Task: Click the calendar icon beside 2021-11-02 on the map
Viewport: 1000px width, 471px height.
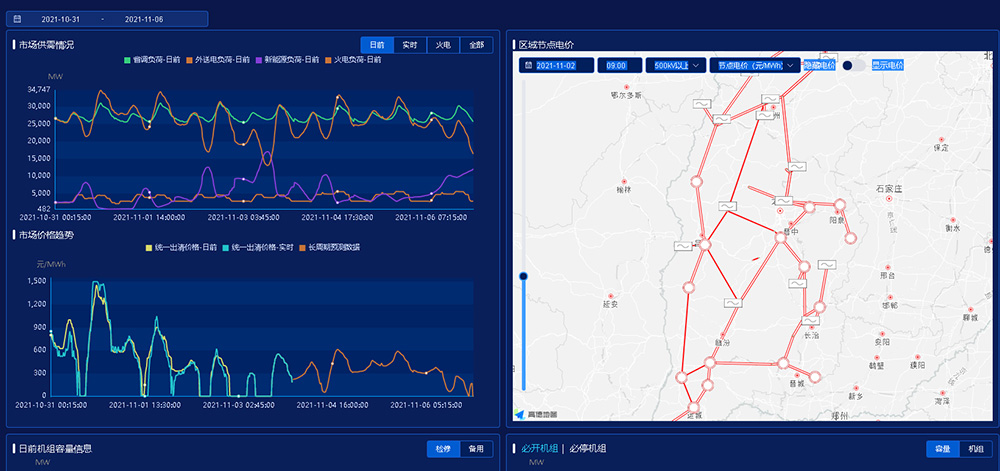Action: click(529, 65)
